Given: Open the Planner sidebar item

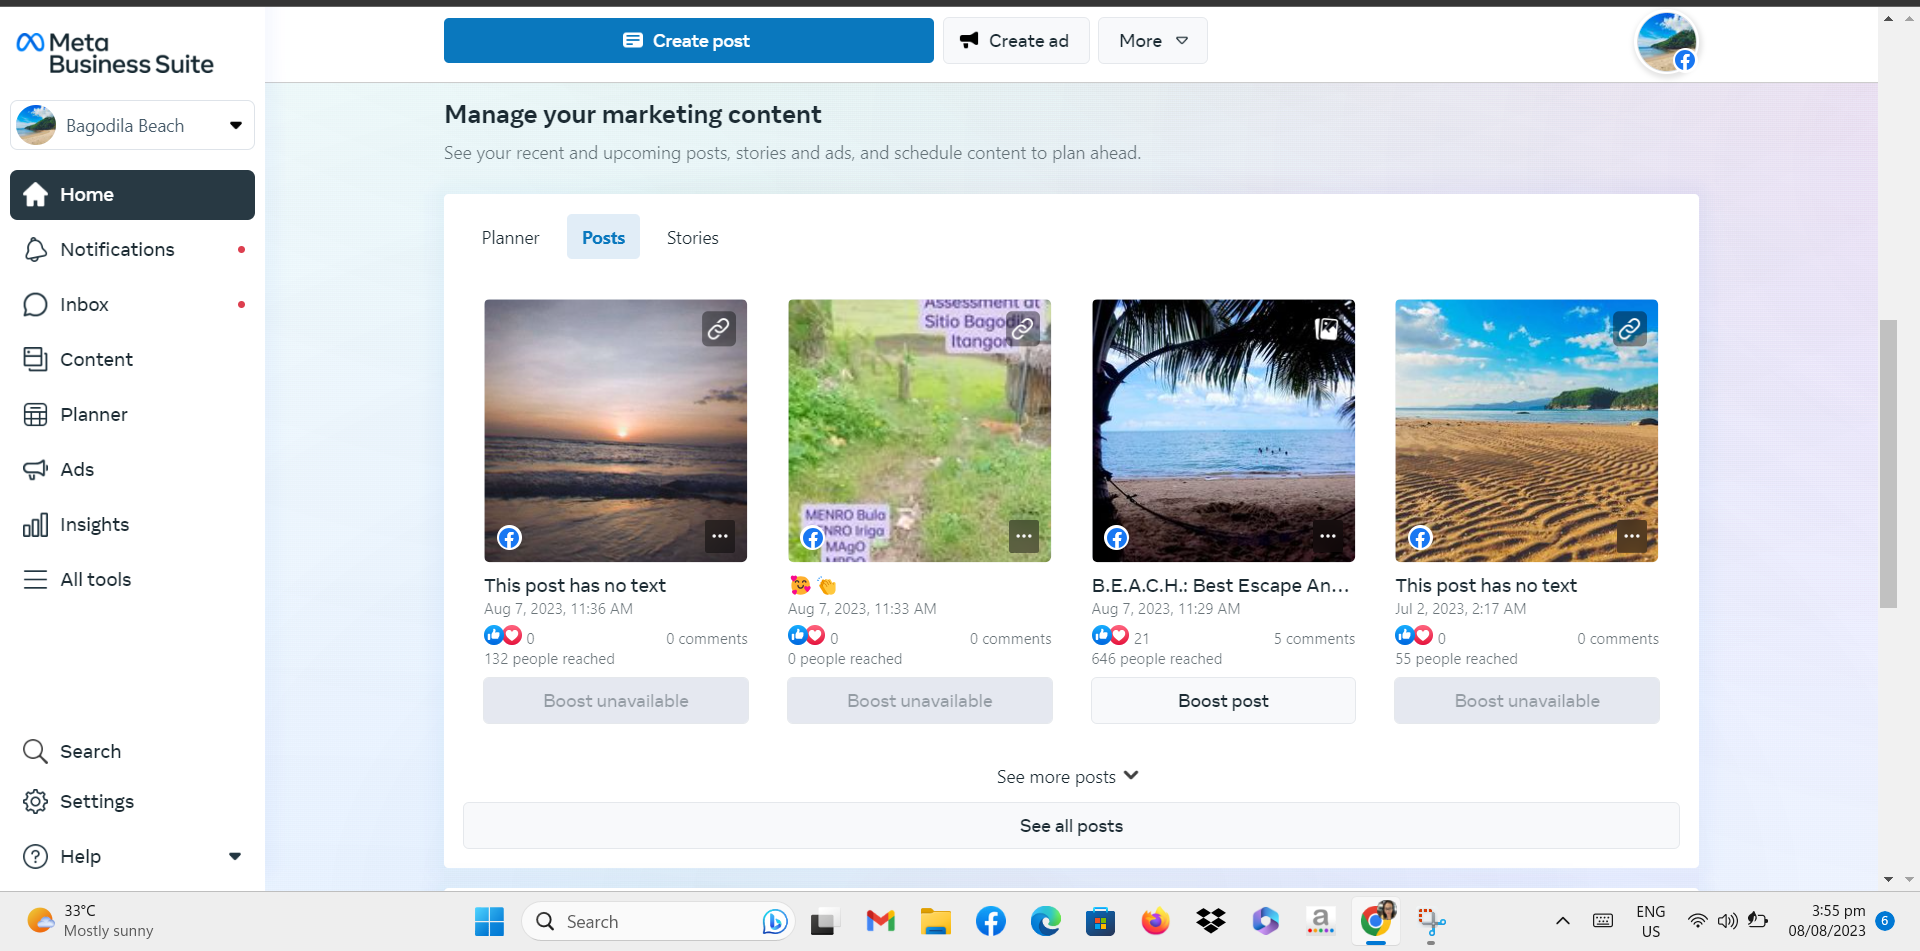Looking at the screenshot, I should (x=132, y=415).
